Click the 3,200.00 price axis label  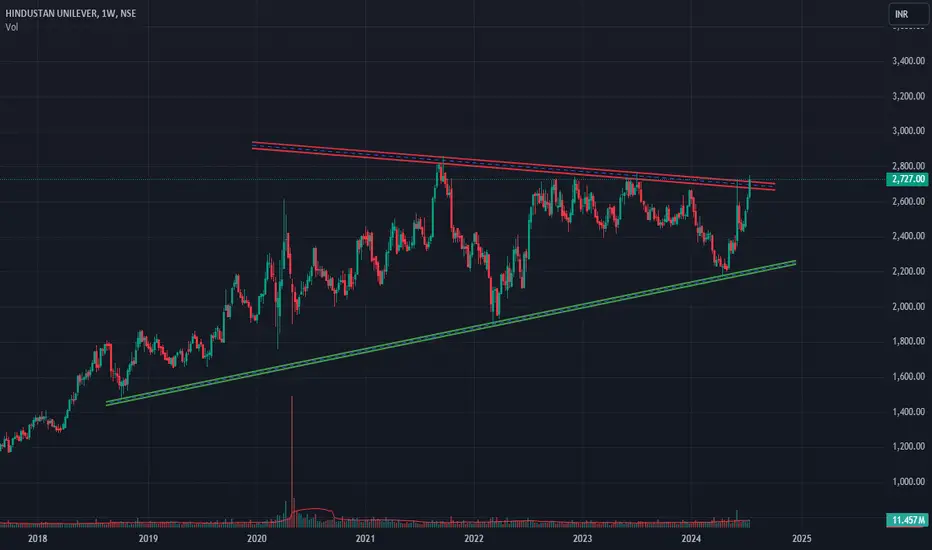[908, 96]
